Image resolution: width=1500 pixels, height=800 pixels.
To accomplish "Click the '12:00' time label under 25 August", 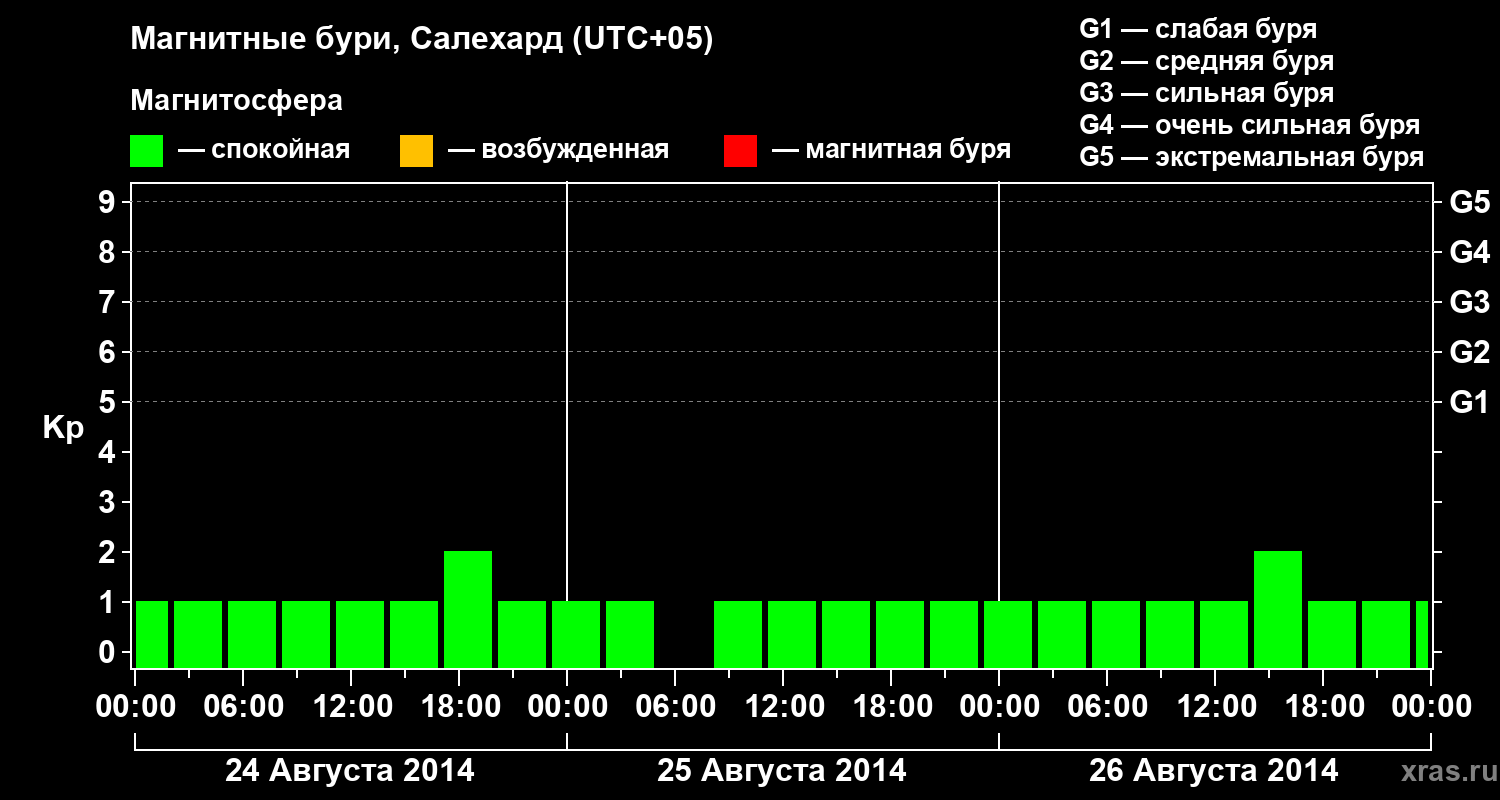I will [x=784, y=706].
